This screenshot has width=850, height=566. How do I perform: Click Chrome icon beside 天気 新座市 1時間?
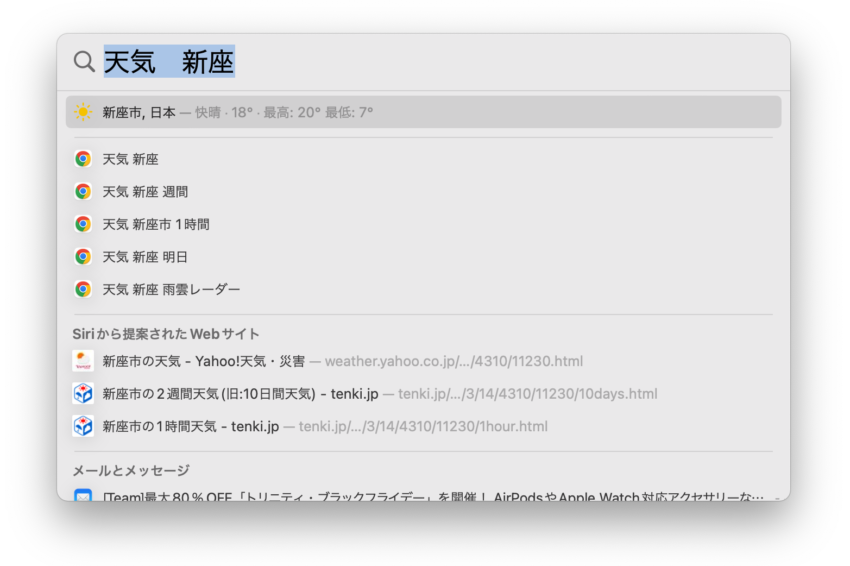coord(83,224)
